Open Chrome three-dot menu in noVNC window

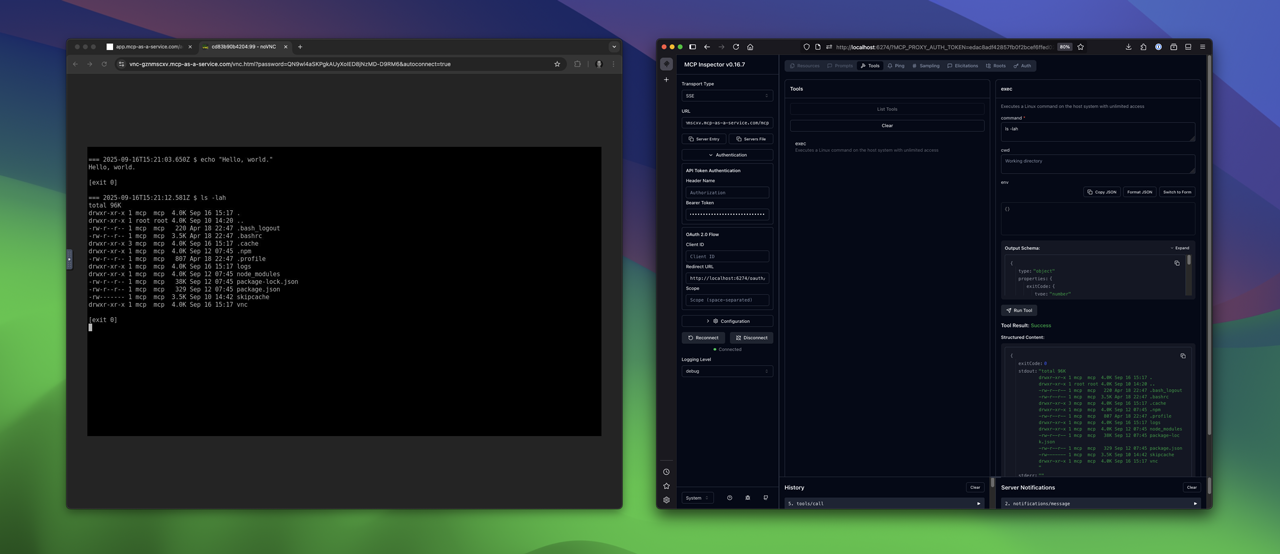614,64
